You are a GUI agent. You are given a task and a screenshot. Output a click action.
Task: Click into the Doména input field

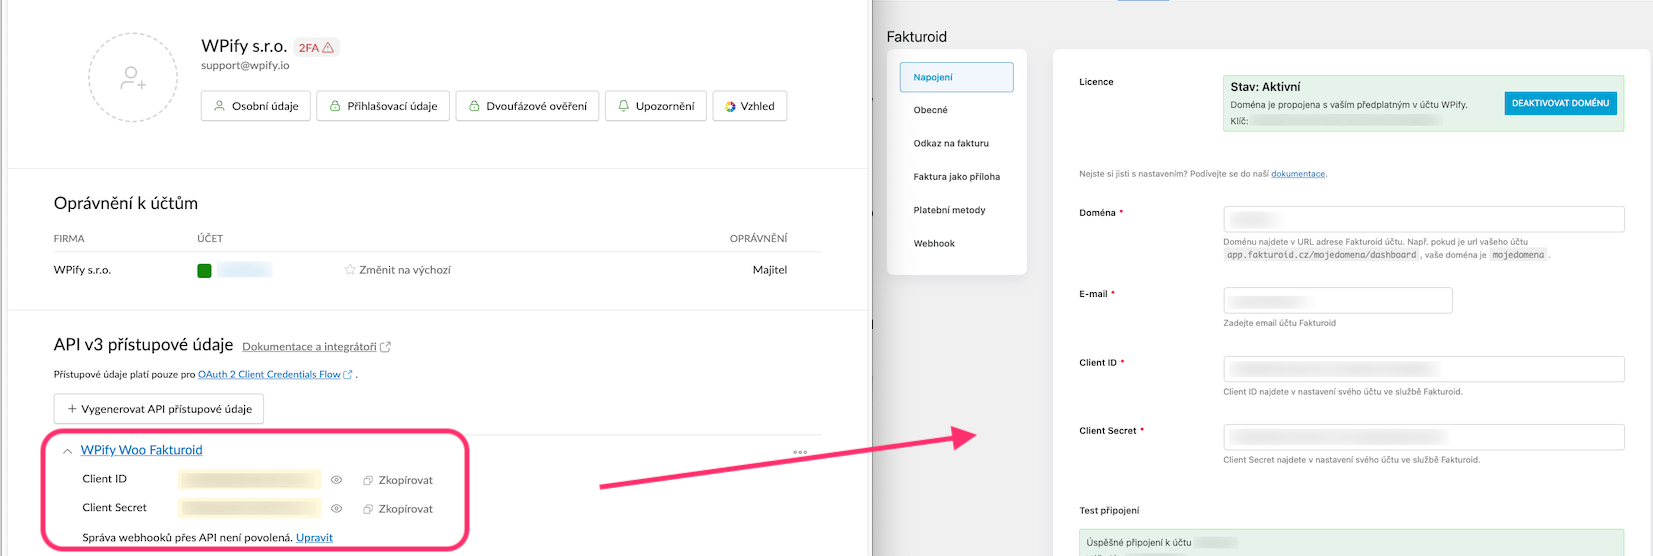coord(1423,219)
